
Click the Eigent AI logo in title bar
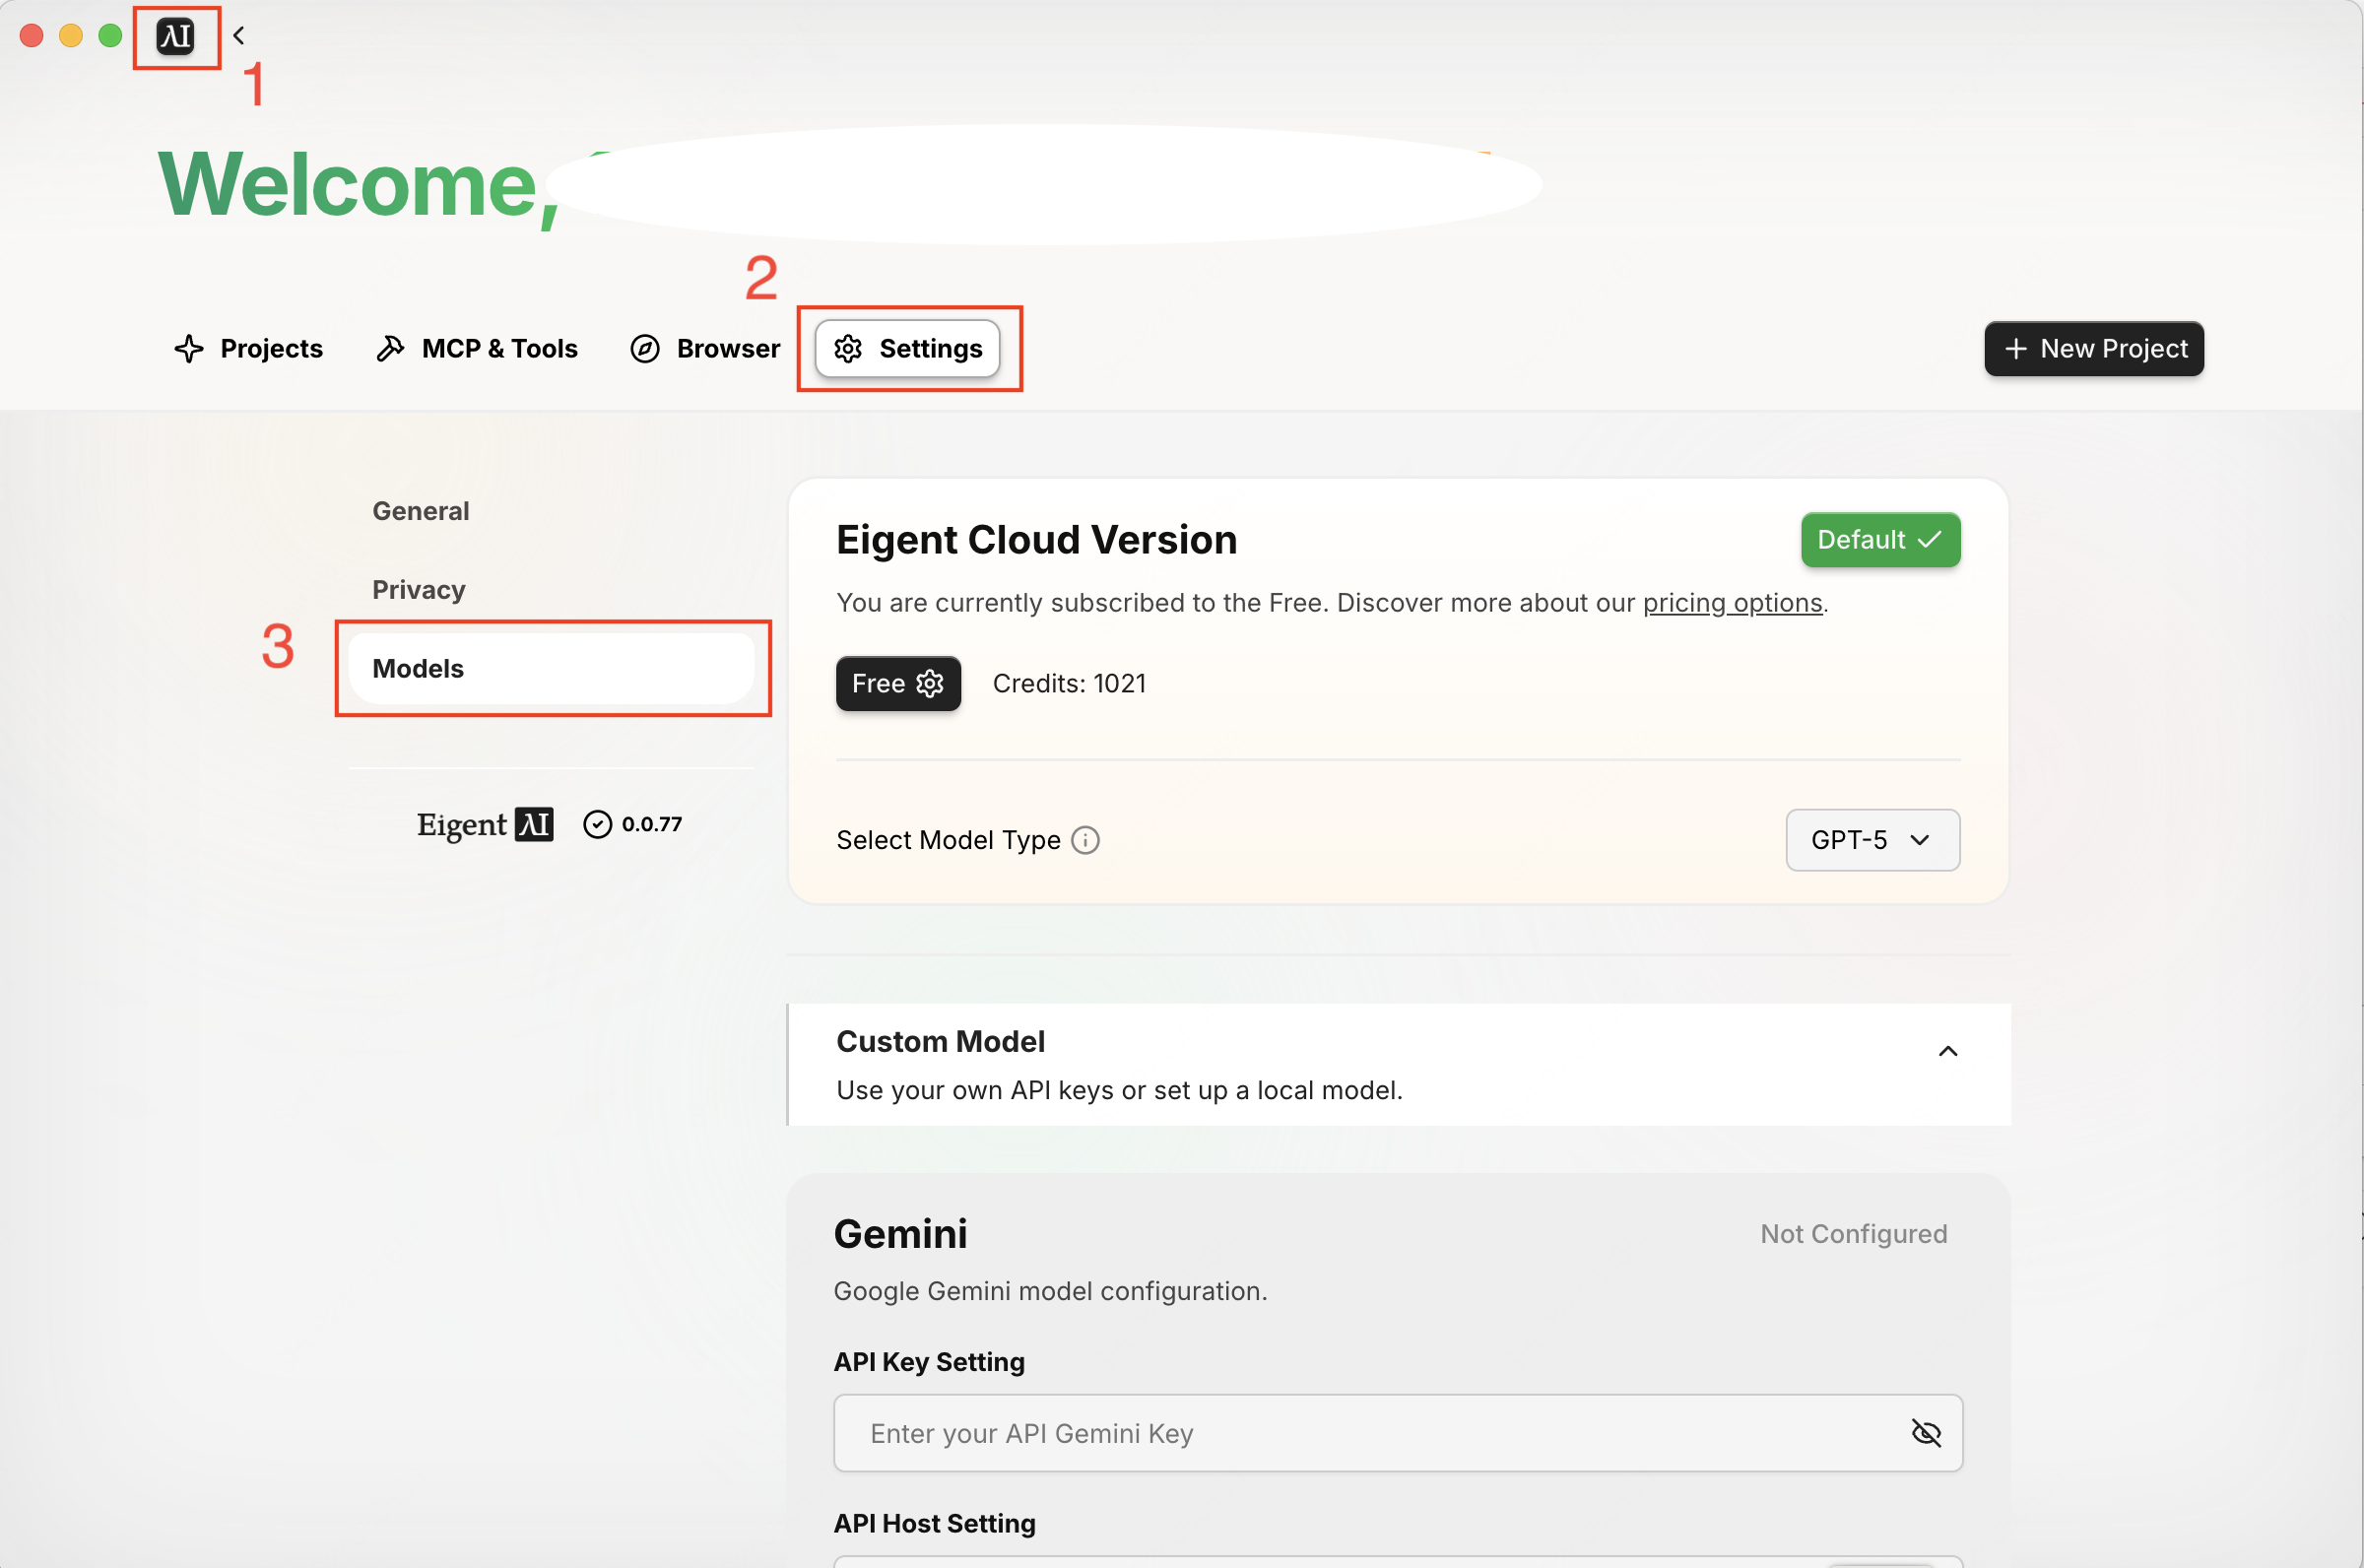tap(175, 37)
